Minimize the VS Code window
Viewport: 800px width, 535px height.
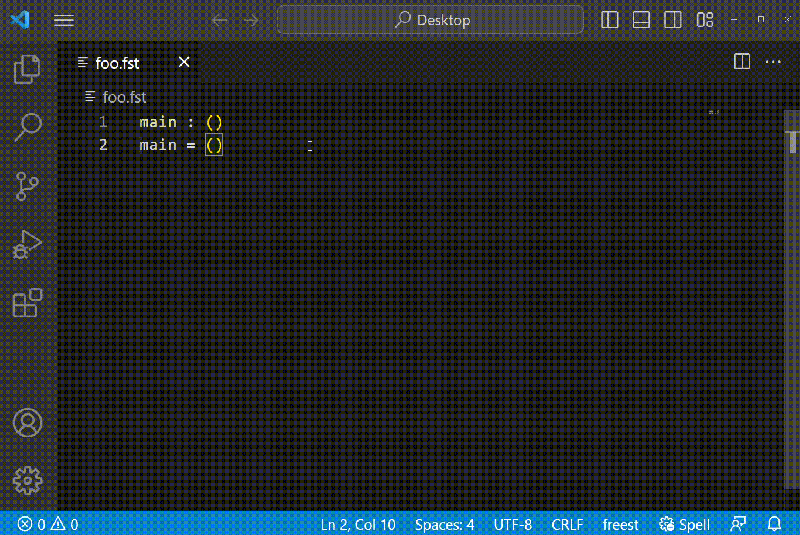pos(734,20)
